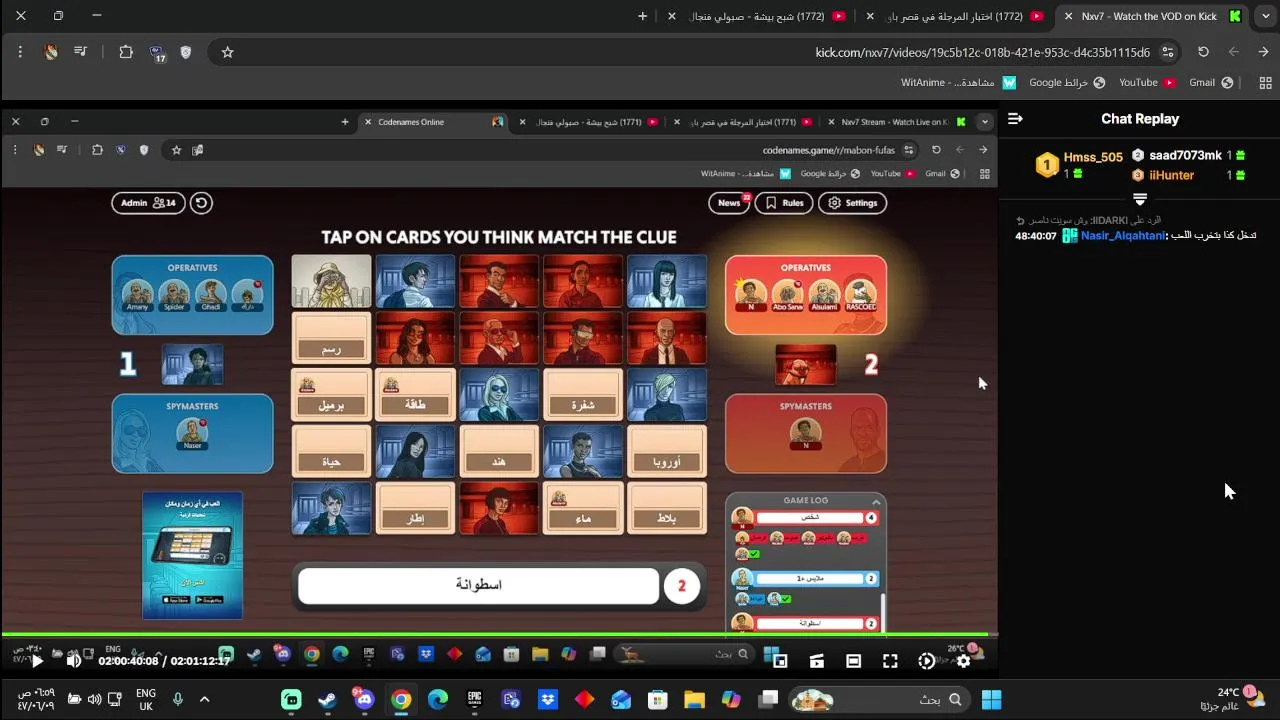1280x720 pixels.
Task: Show hidden system tray icons
Action: [x=204, y=700]
